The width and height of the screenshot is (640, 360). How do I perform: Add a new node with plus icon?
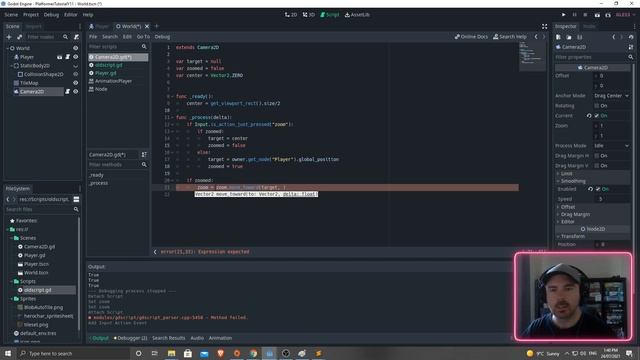[x=9, y=37]
